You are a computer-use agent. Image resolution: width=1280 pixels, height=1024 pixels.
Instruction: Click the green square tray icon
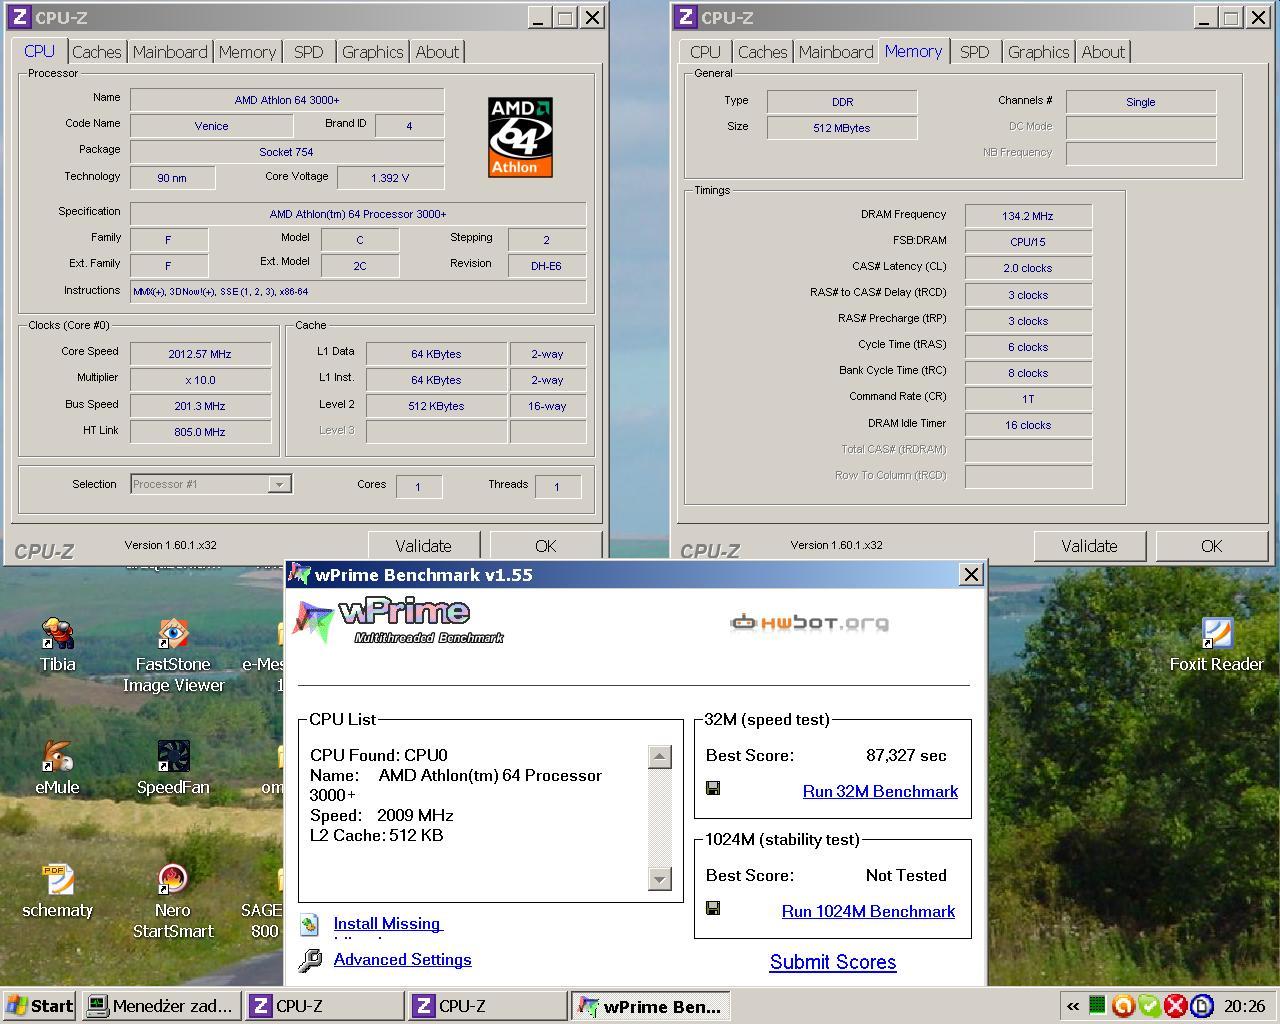(1097, 1006)
